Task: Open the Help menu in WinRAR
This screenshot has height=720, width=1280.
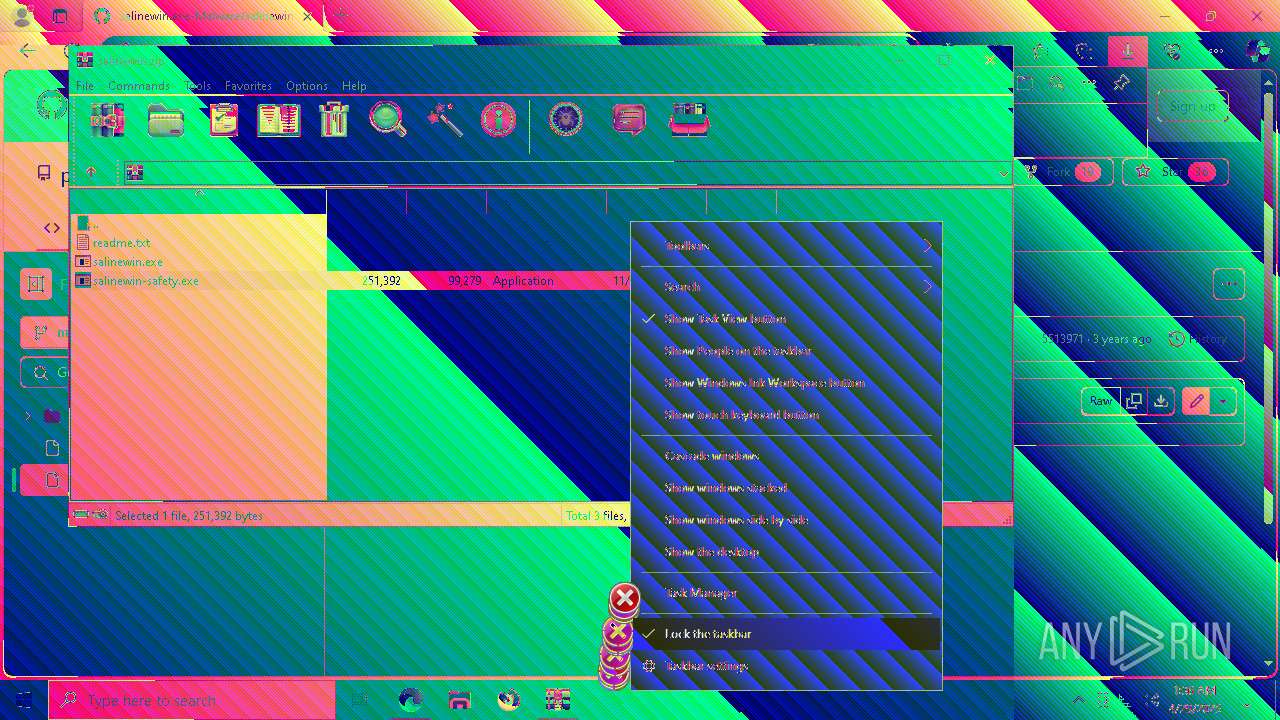Action: tap(354, 86)
